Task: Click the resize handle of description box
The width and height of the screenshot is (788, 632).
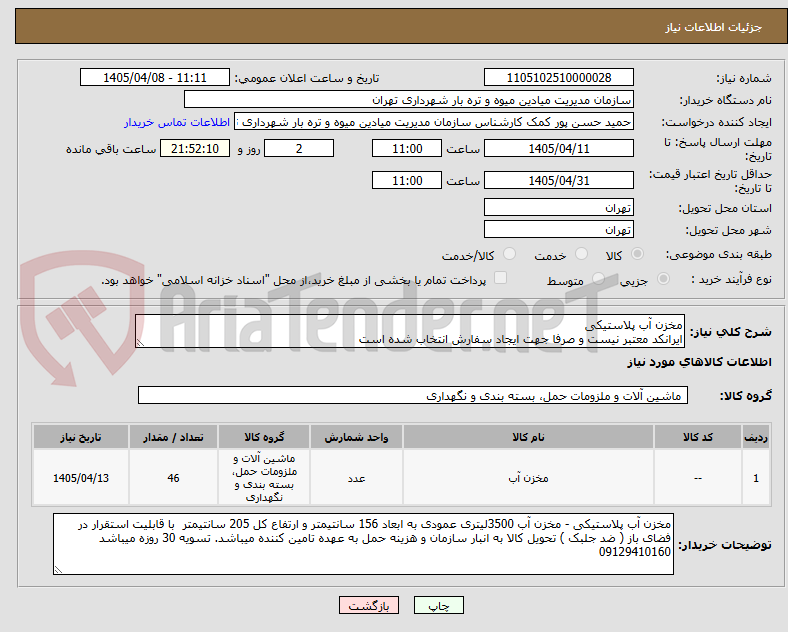Action: (140, 343)
